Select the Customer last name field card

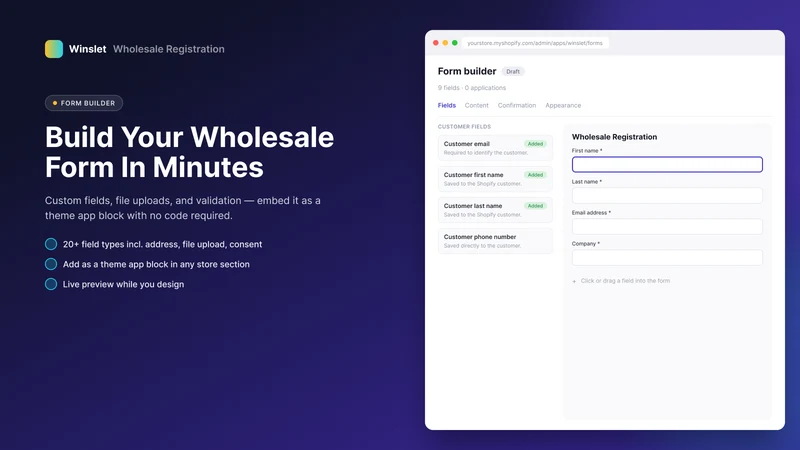[x=495, y=210]
